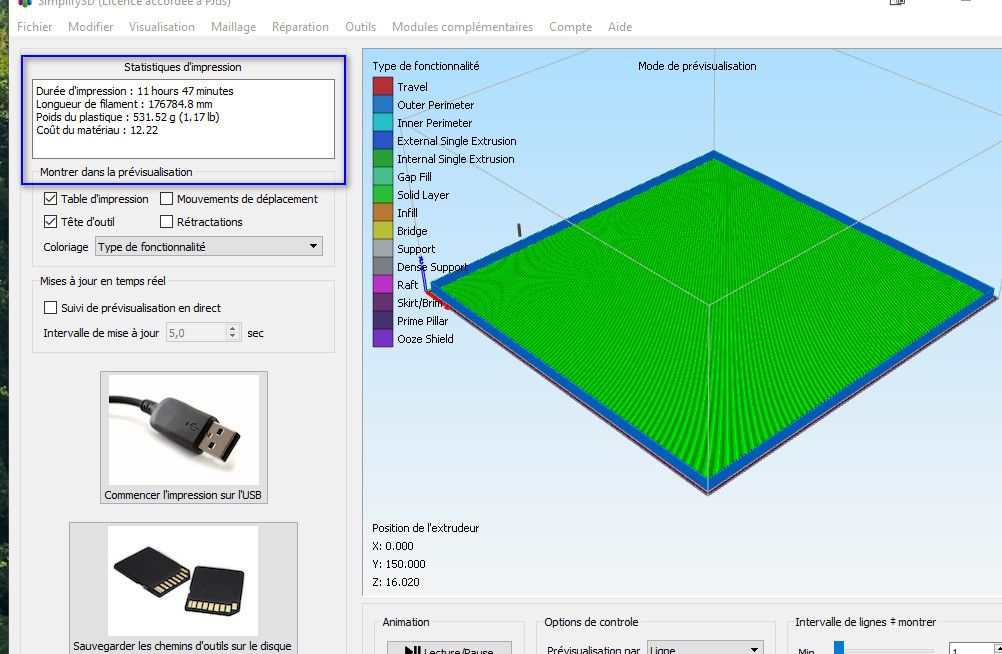Image resolution: width=1002 pixels, height=654 pixels.
Task: Click the Inner Perimeter cyan swatch
Action: (383, 122)
